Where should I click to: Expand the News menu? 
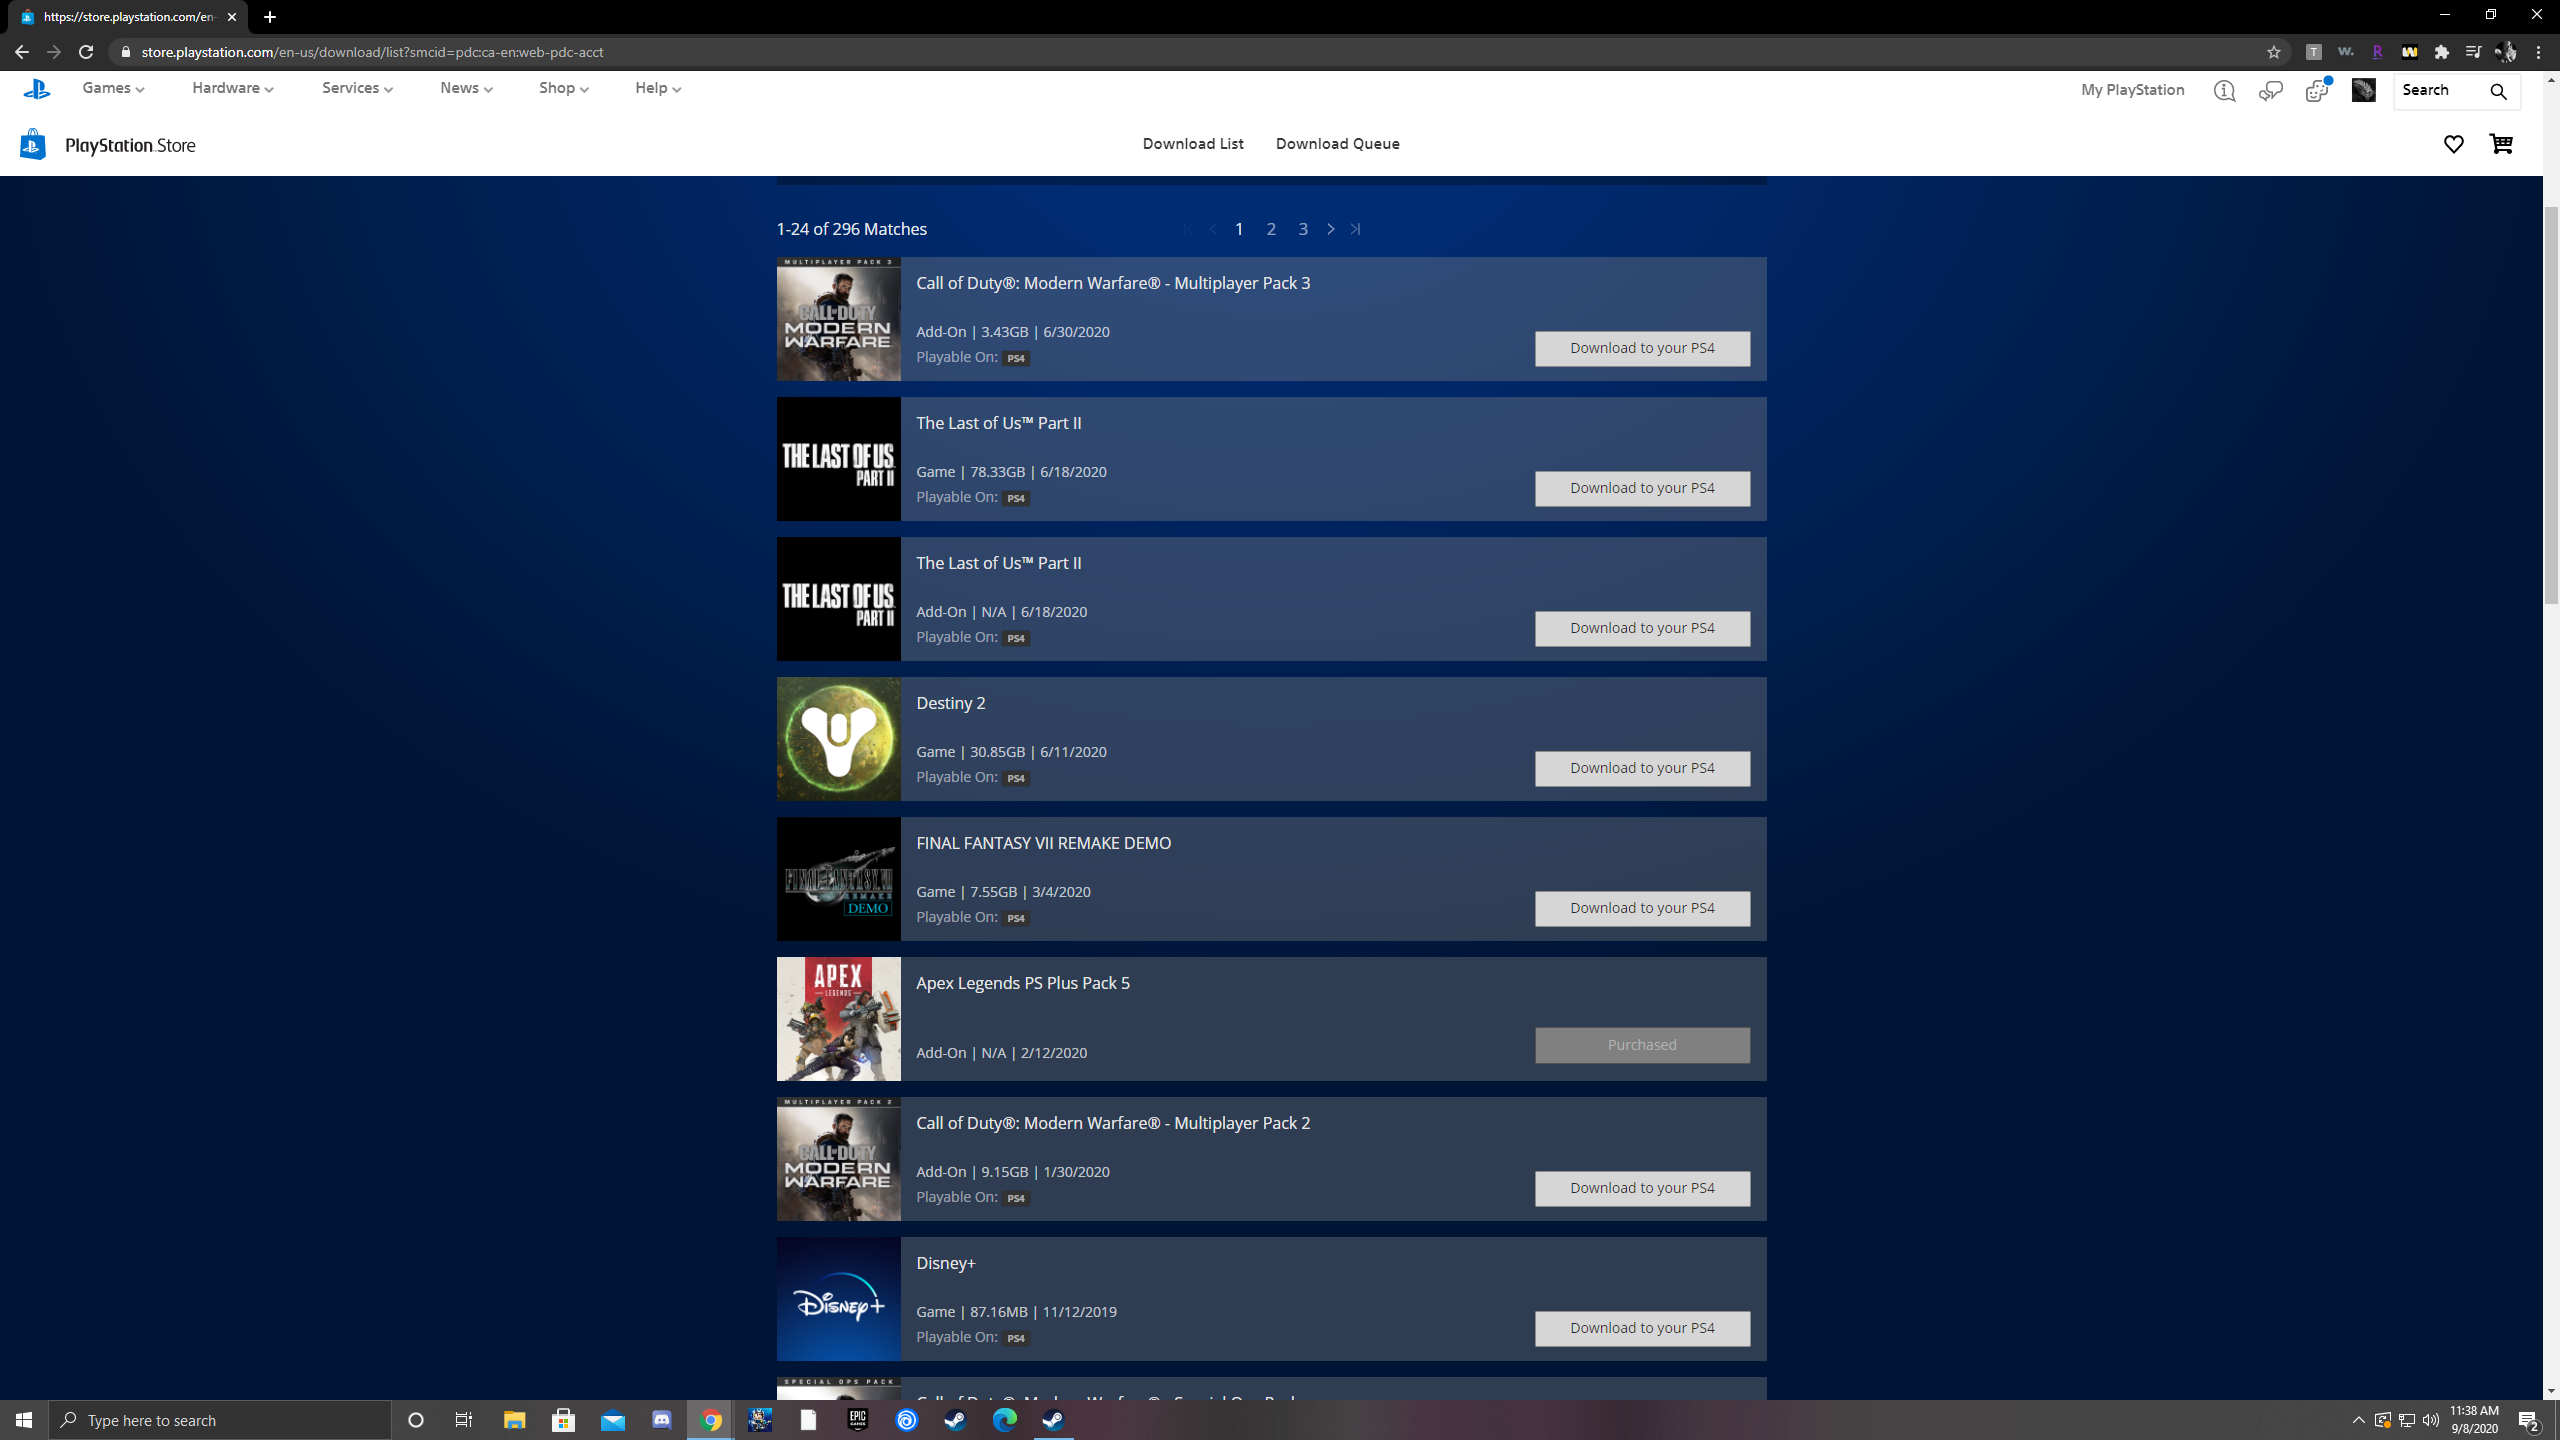coord(466,88)
